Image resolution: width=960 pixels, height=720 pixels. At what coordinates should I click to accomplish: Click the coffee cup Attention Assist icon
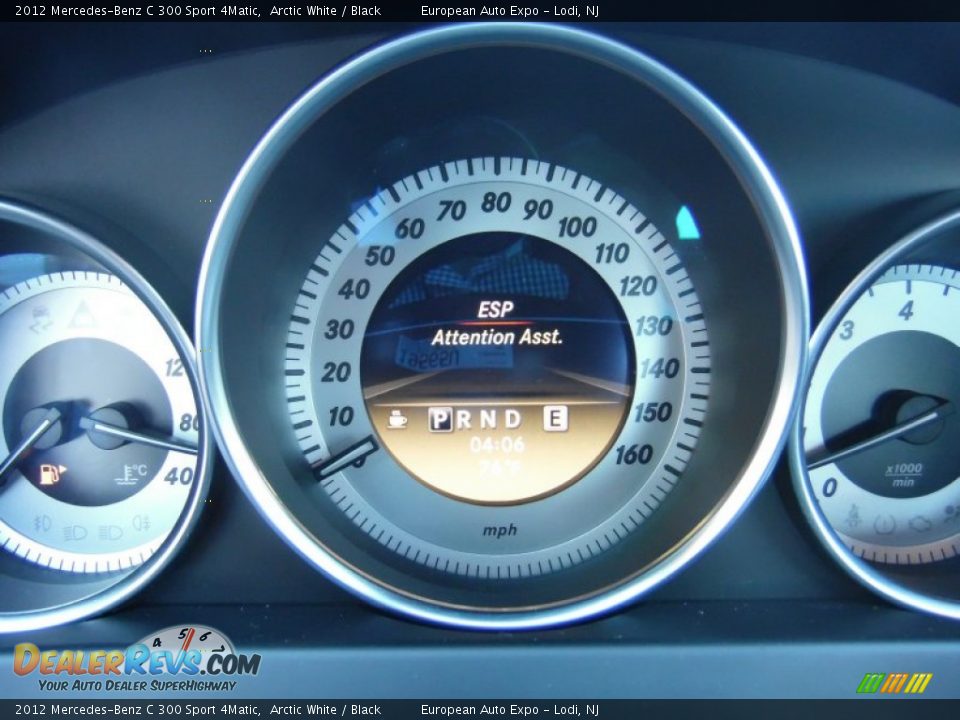[397, 420]
